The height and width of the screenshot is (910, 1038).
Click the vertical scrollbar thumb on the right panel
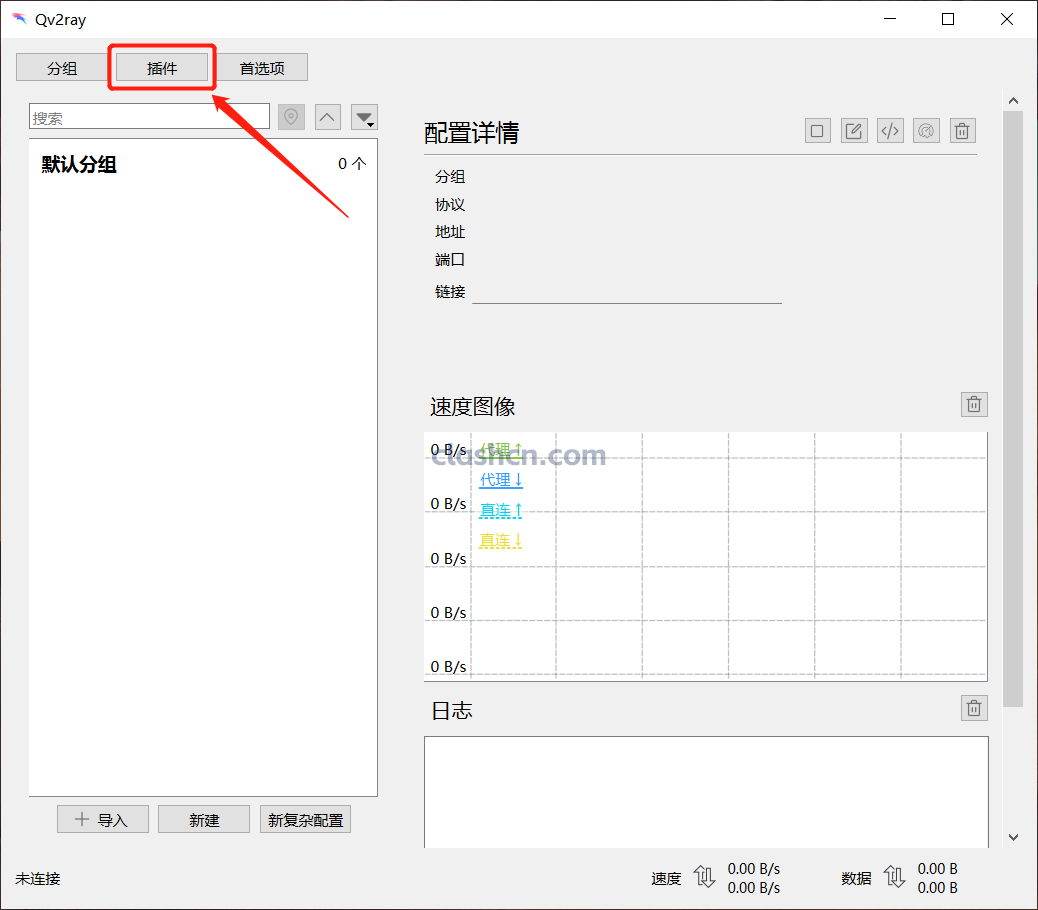1013,409
